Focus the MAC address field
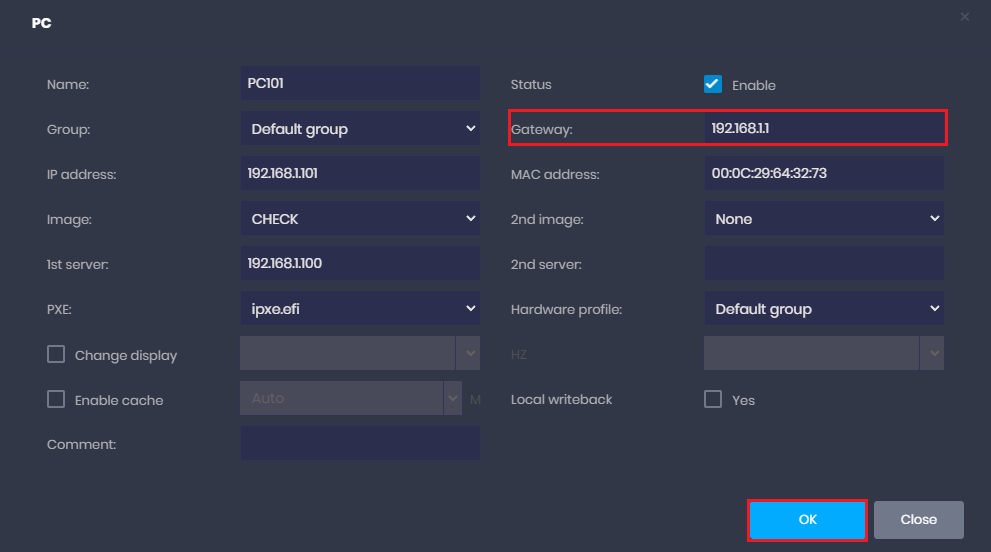 824,174
